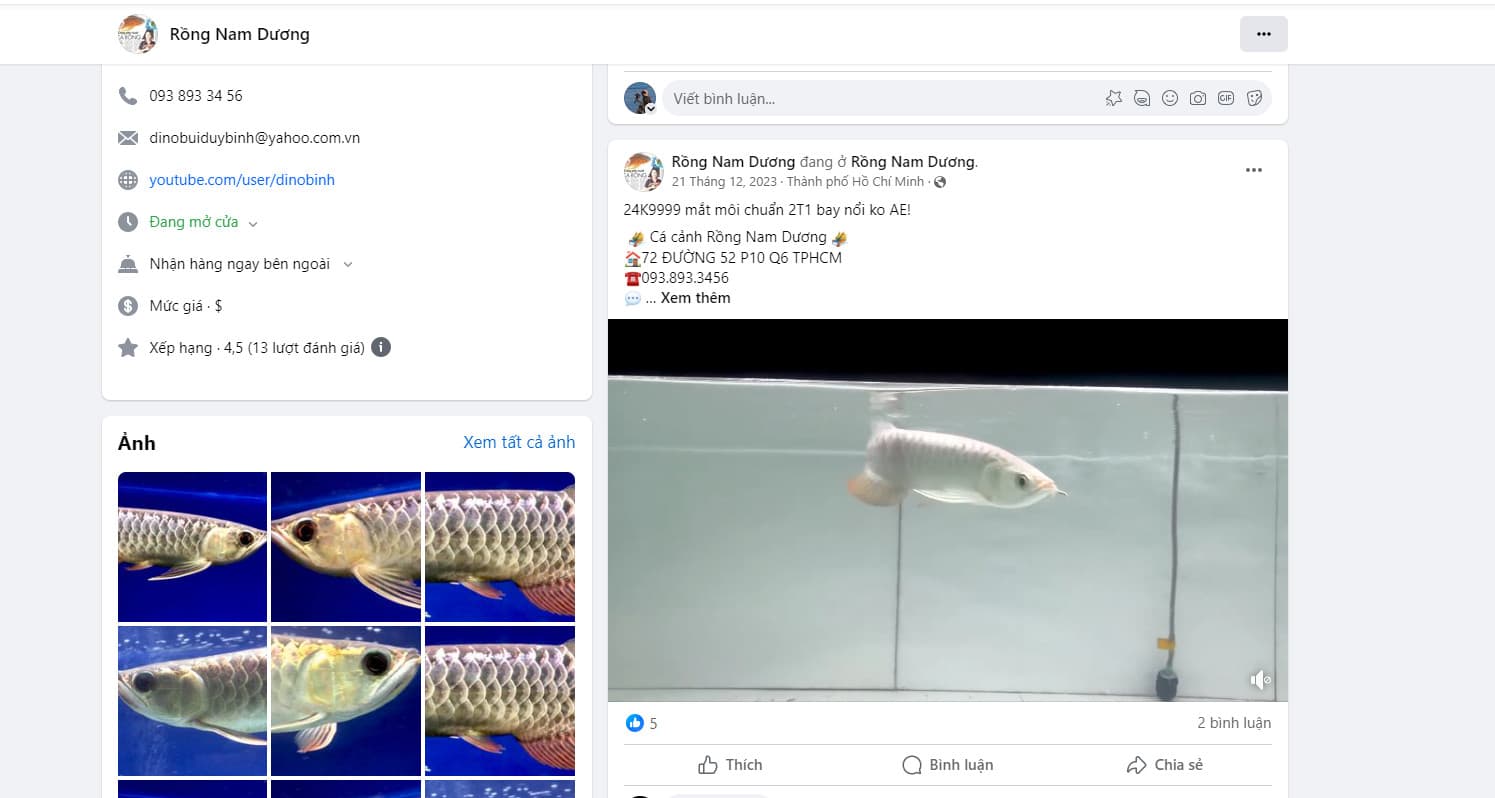Focus the Viết bình luận comment field
The image size is (1495, 798).
point(880,98)
